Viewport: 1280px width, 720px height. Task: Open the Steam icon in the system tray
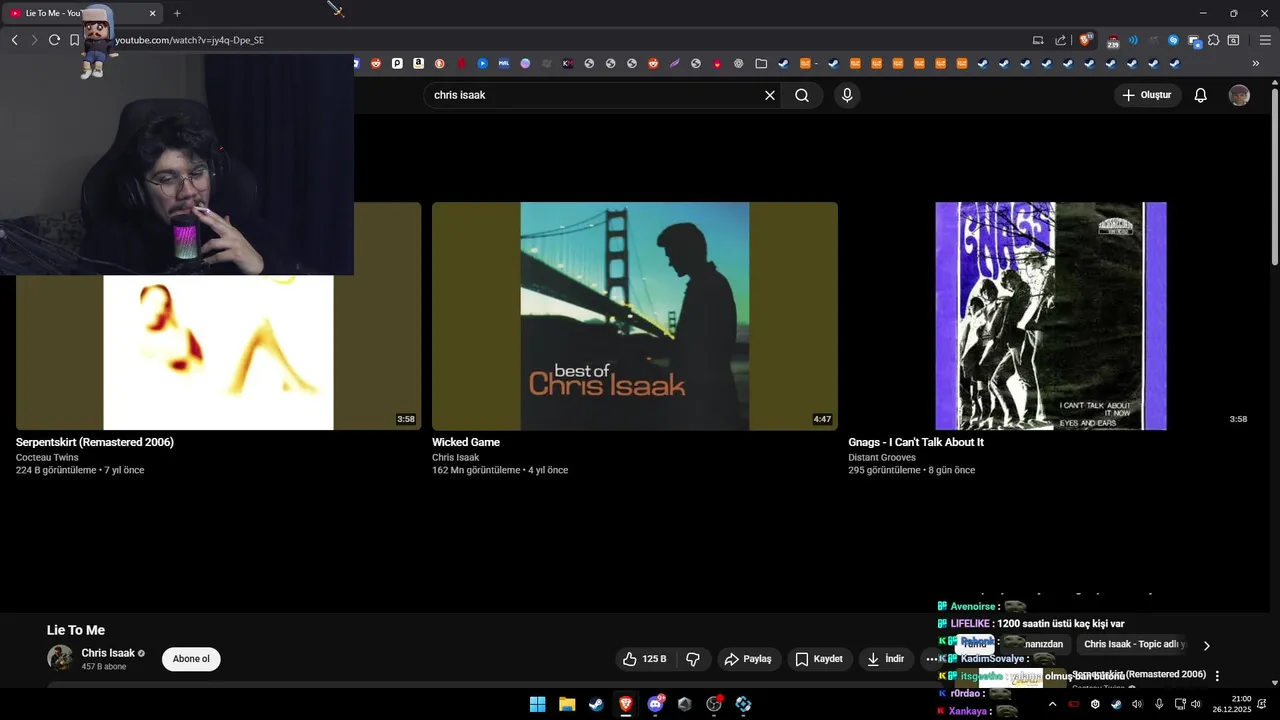coord(1116,704)
